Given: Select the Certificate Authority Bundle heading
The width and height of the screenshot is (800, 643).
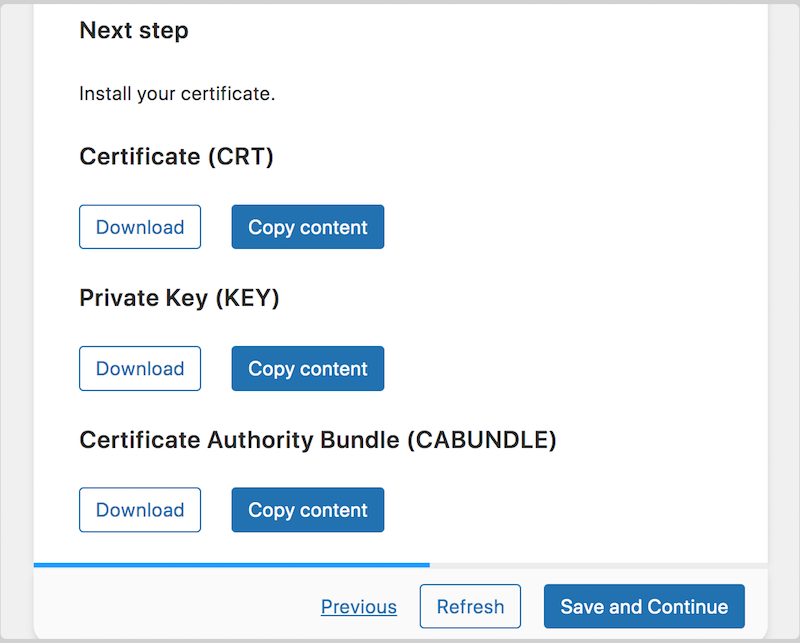Looking at the screenshot, I should pos(317,440).
